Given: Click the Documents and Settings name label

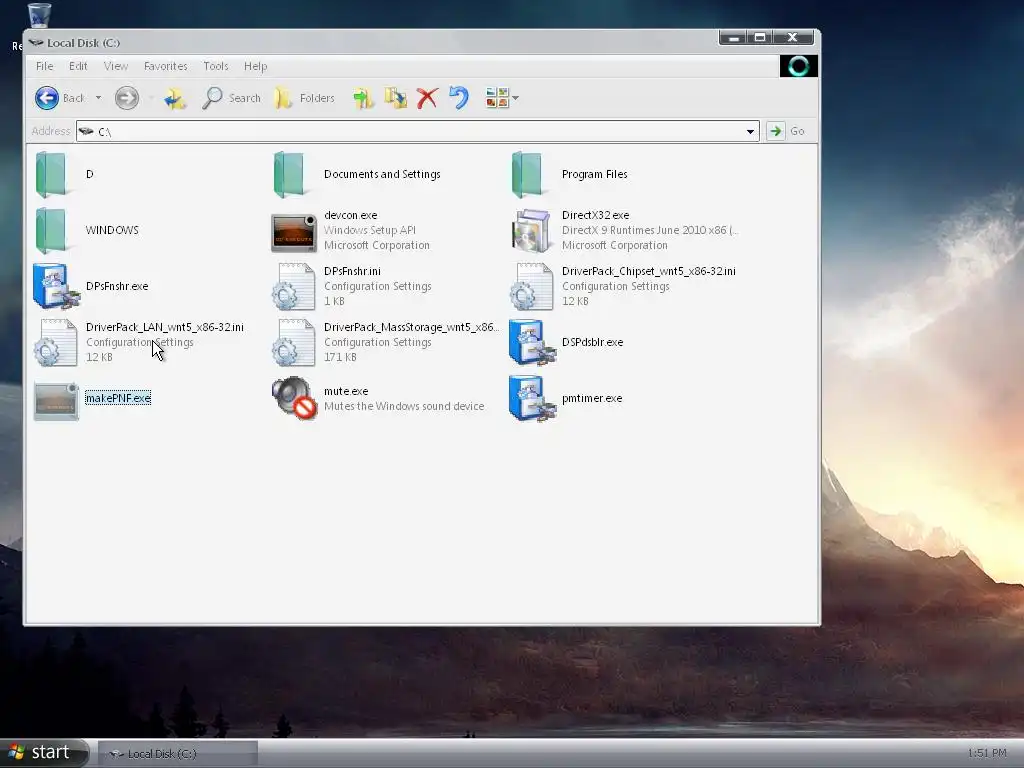Looking at the screenshot, I should click(382, 174).
